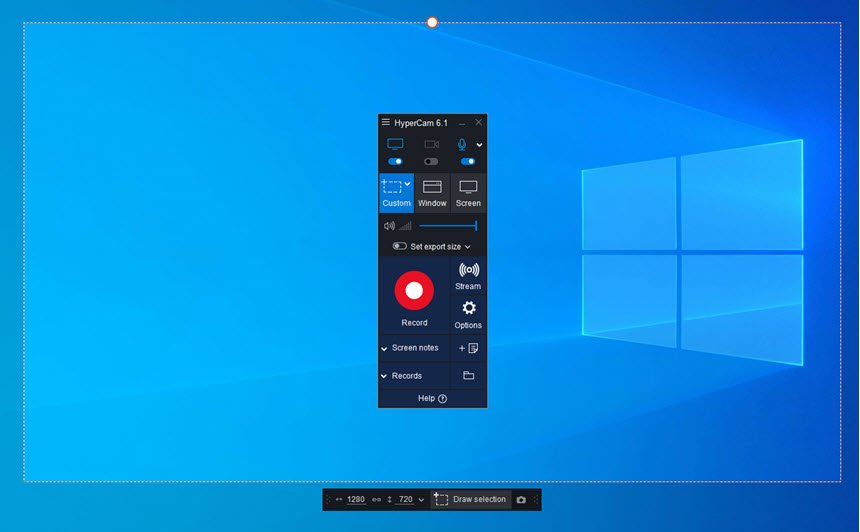
Task: Expand the Set export size chevron
Action: pyautogui.click(x=467, y=247)
